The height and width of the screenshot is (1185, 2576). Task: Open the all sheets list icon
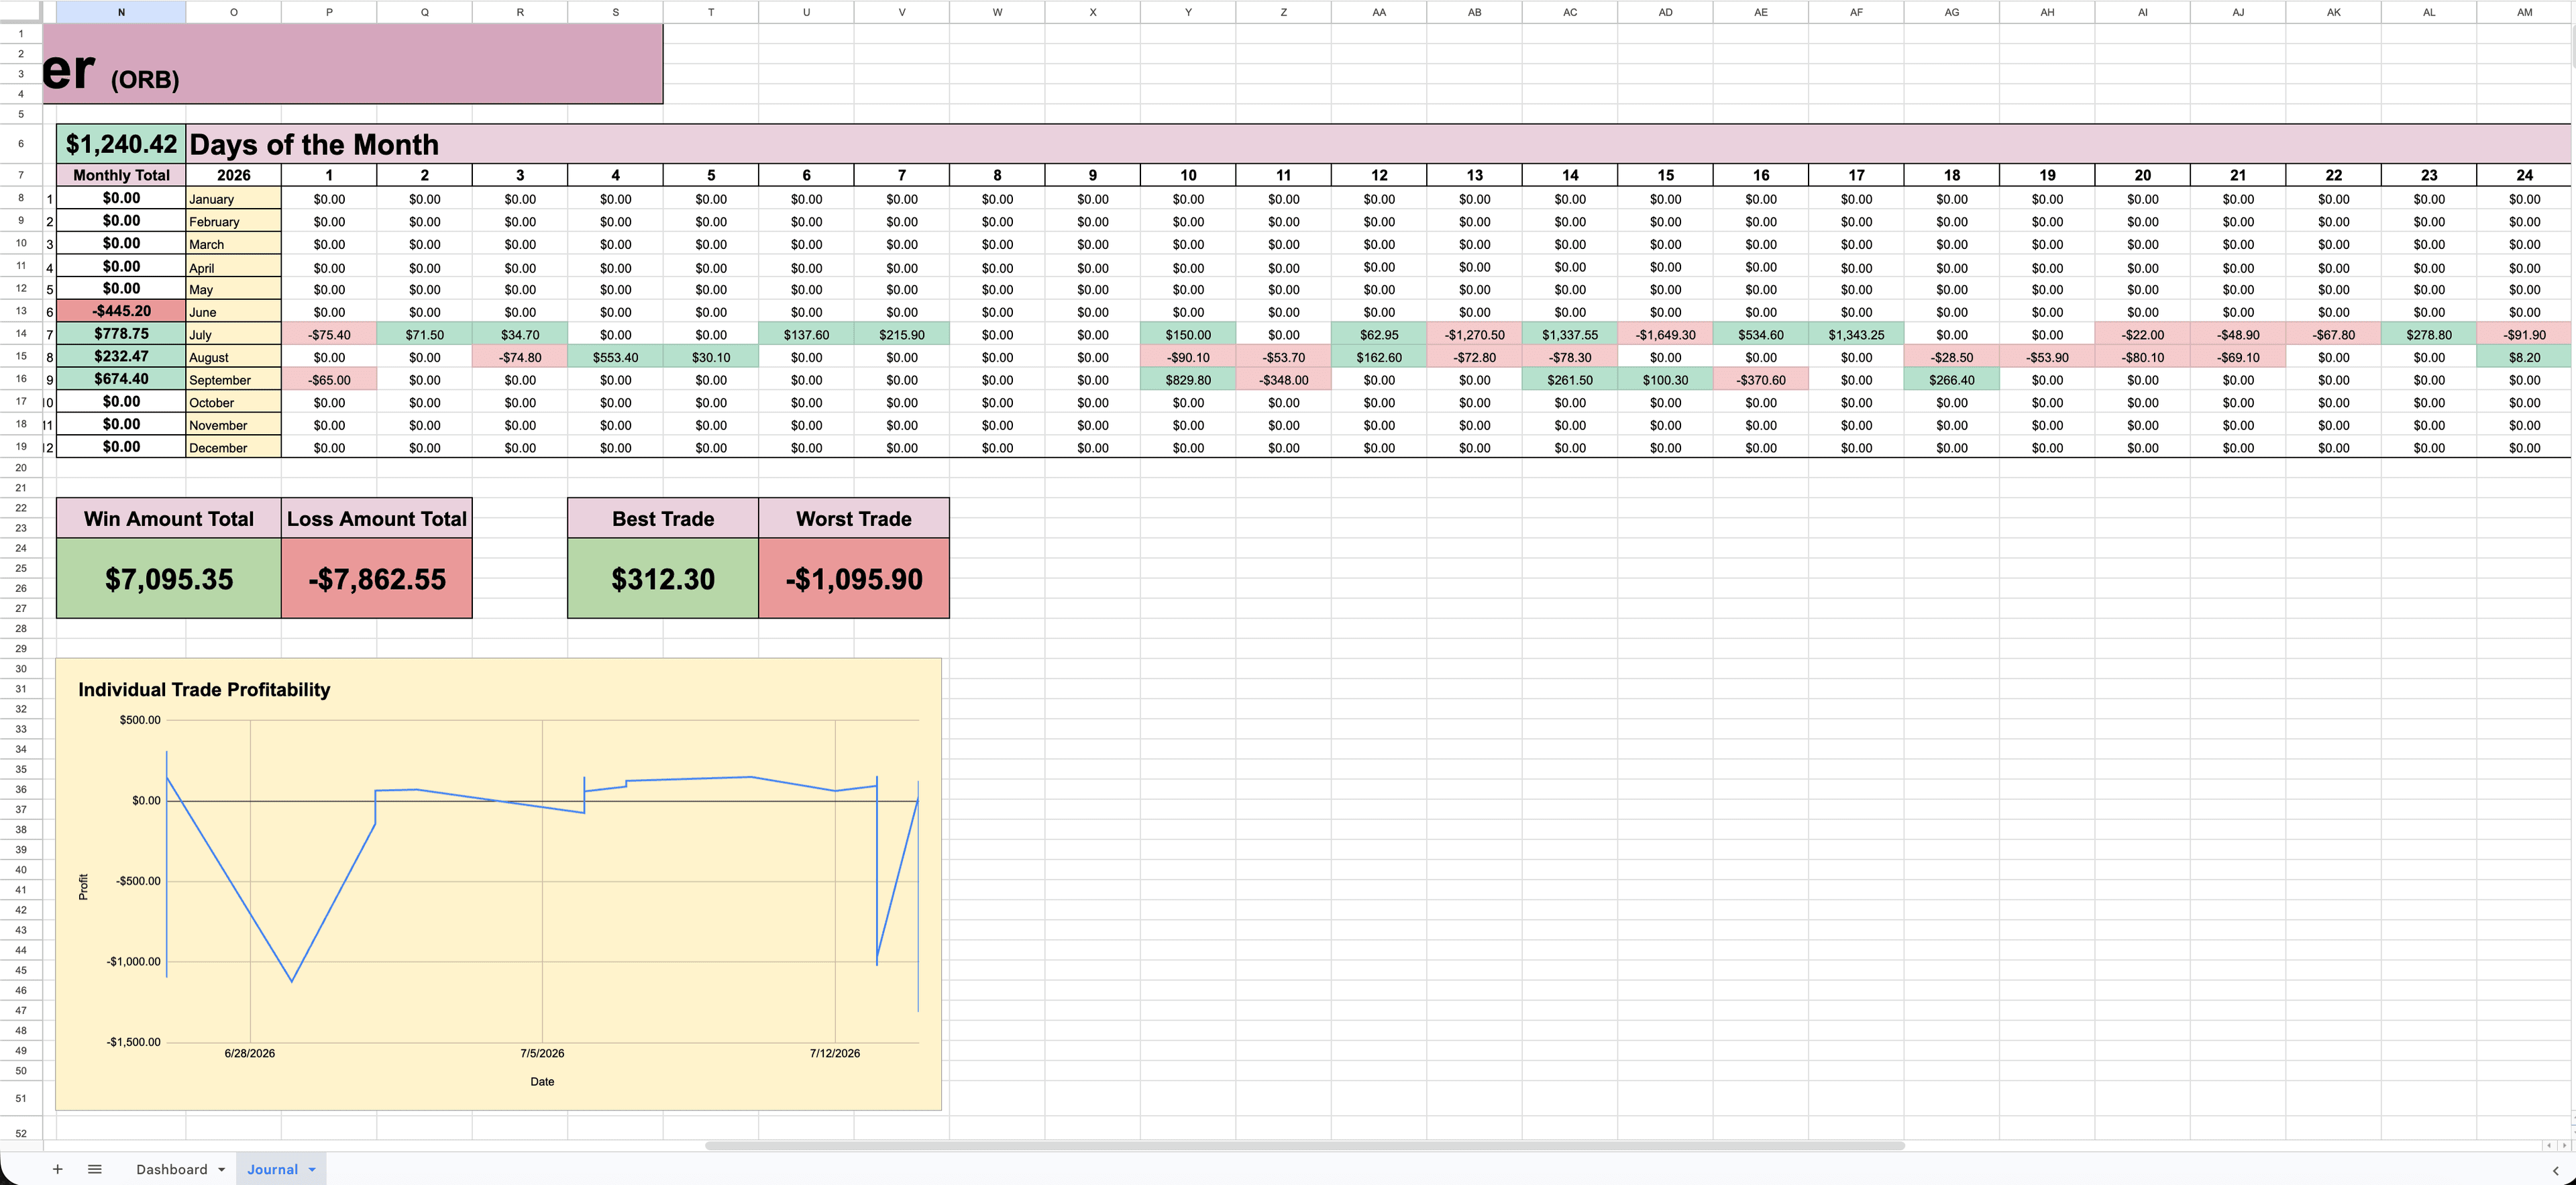[95, 1169]
